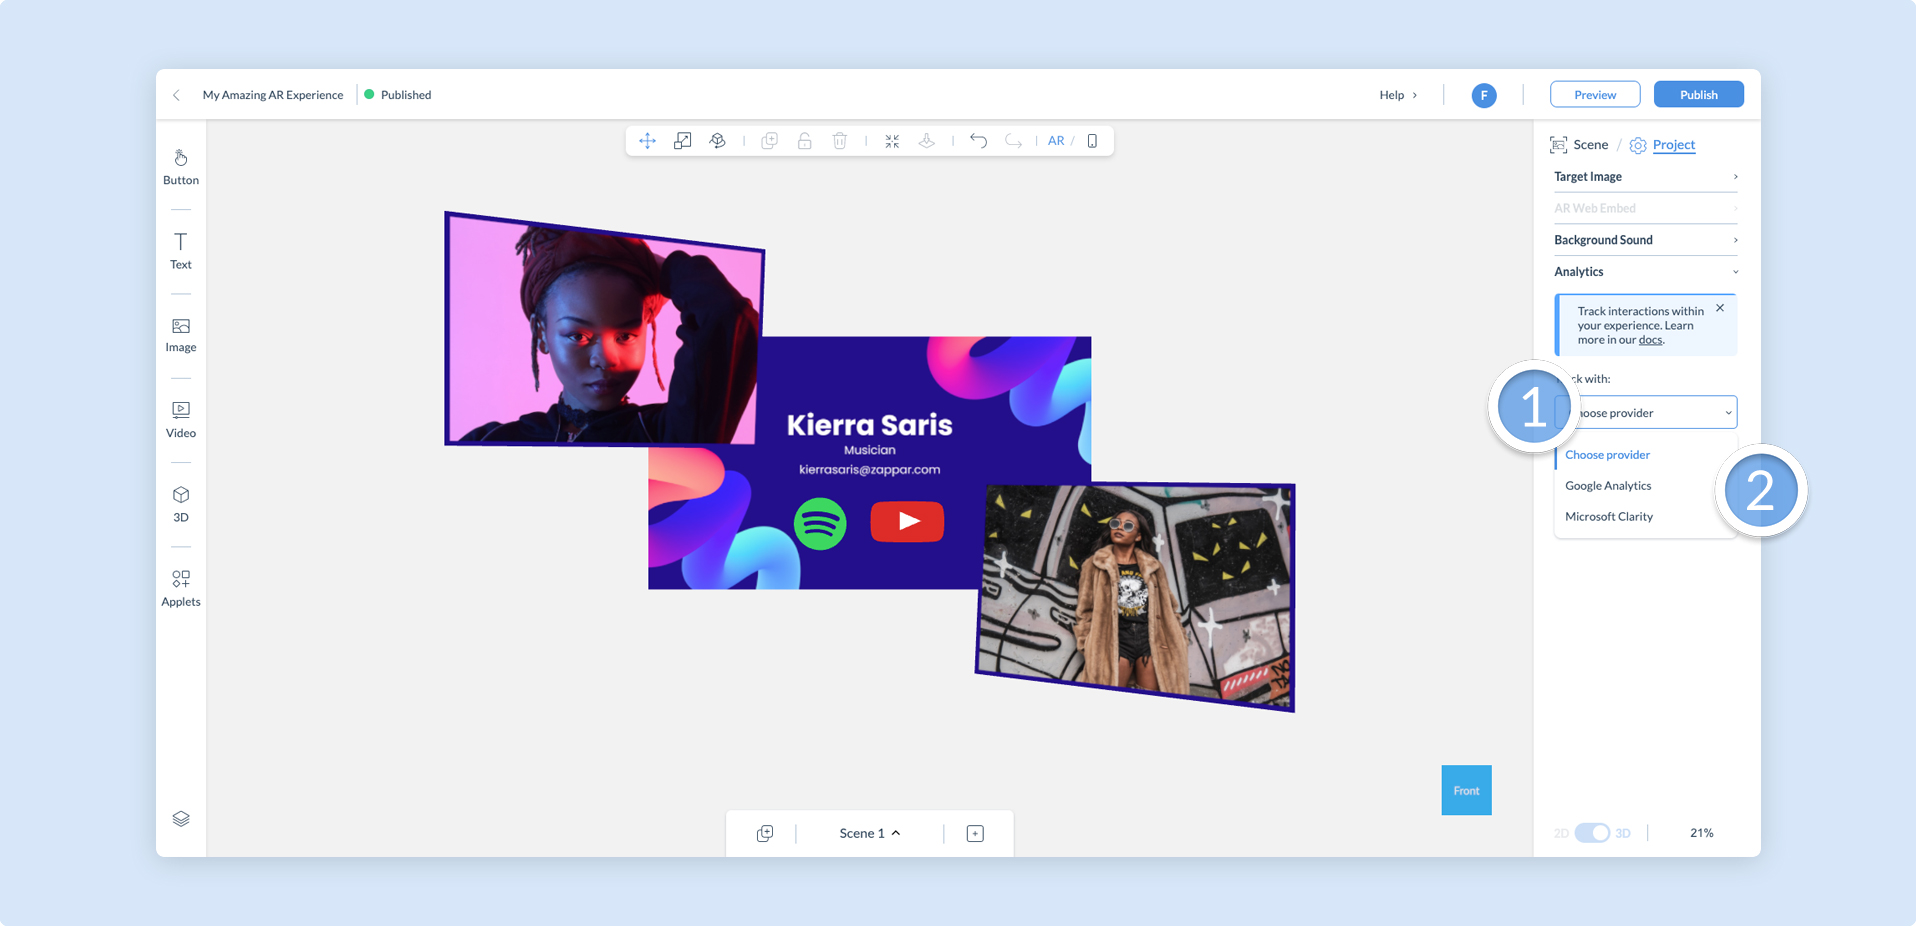This screenshot has width=1916, height=926.
Task: Duplicate the current scene icon
Action: click(x=765, y=833)
